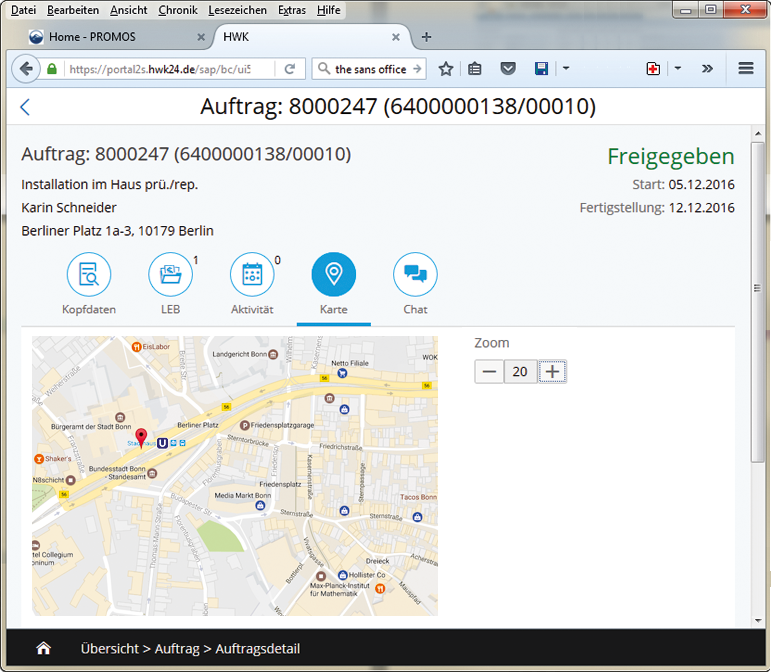Click the Pocket icon in toolbar
The image size is (771, 672).
point(508,69)
